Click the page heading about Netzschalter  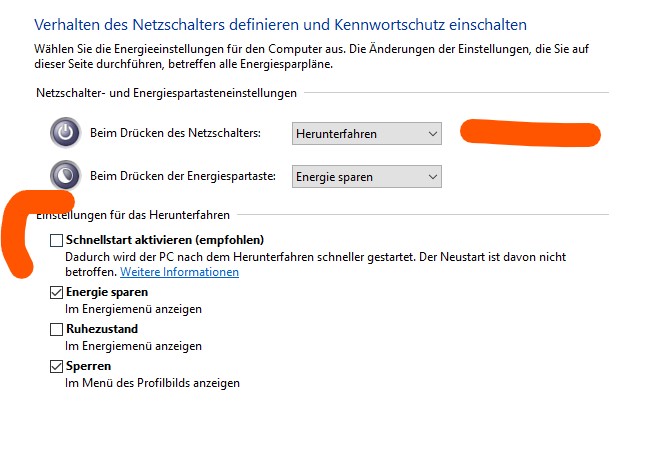pyautogui.click(x=280, y=24)
